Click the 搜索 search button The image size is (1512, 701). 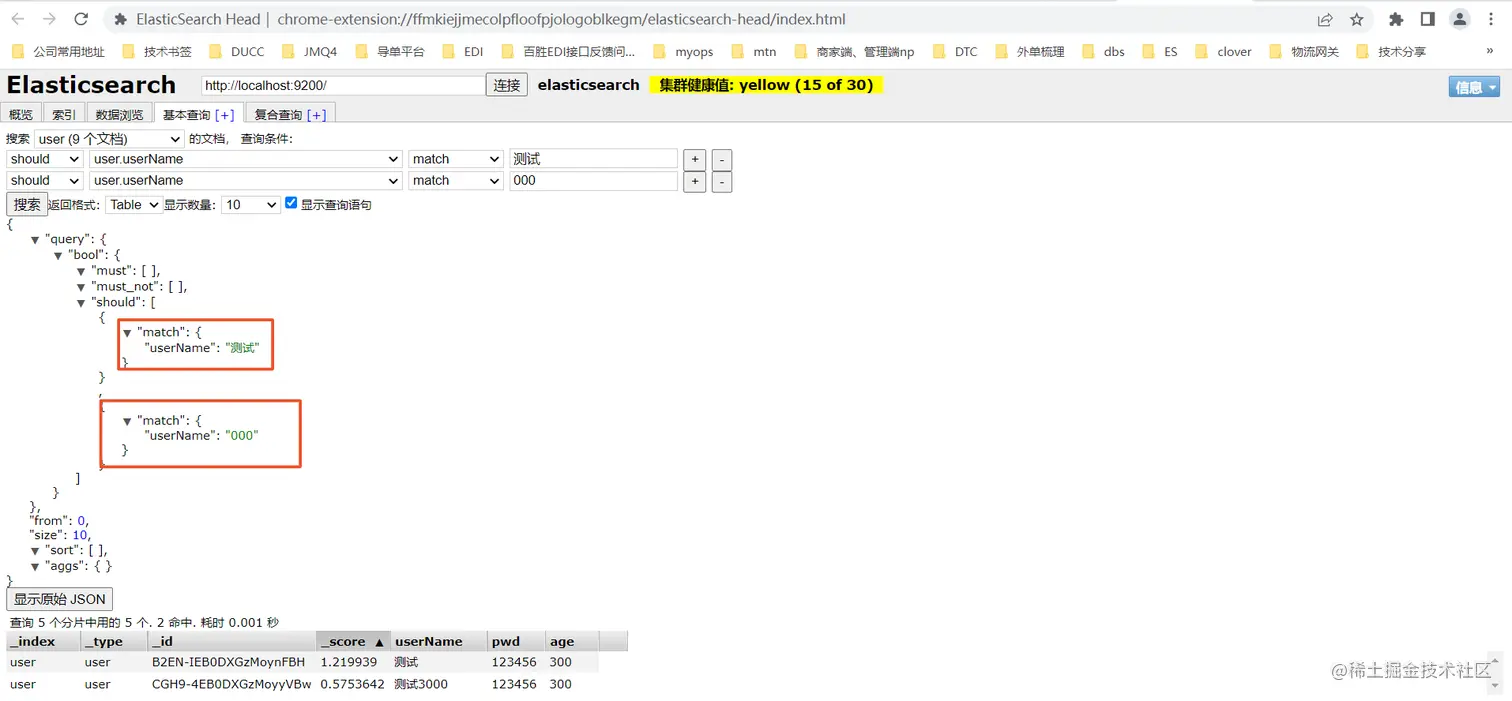27,204
